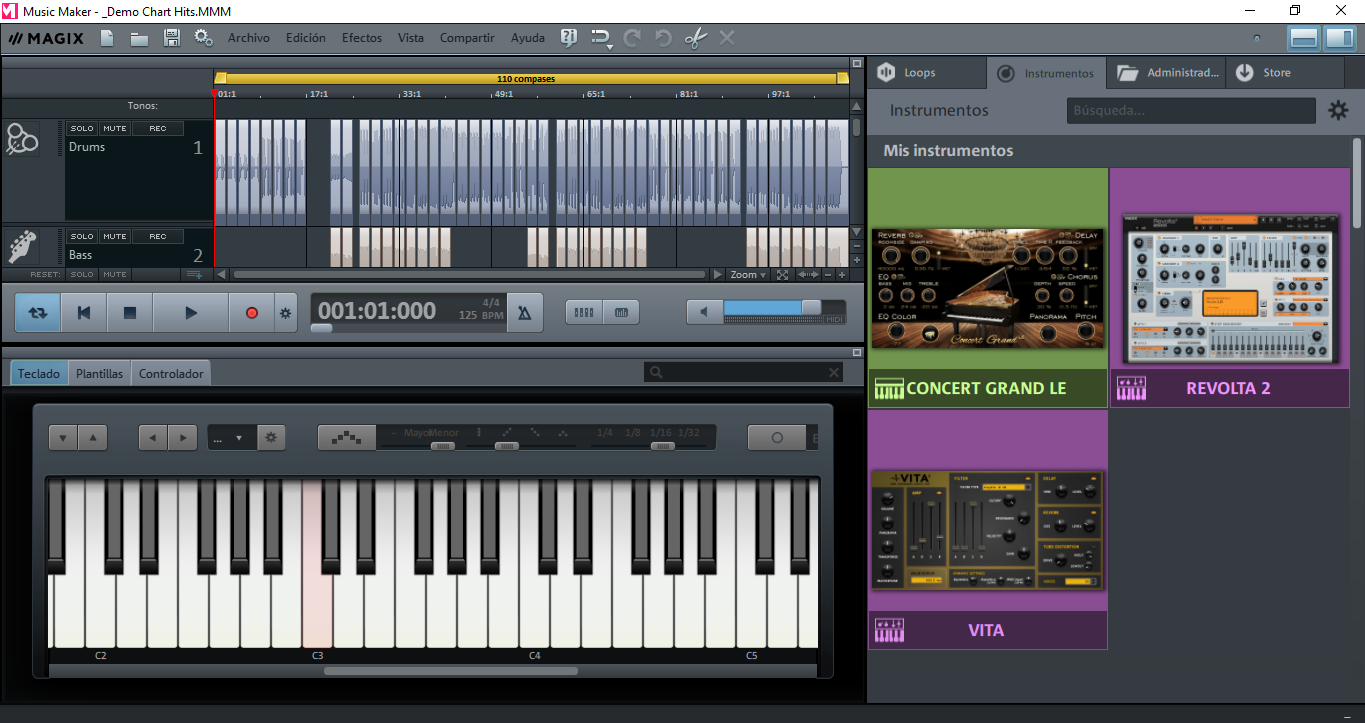1365x723 pixels.
Task: Shift keyboard octave up arrow
Action: pos(92,437)
